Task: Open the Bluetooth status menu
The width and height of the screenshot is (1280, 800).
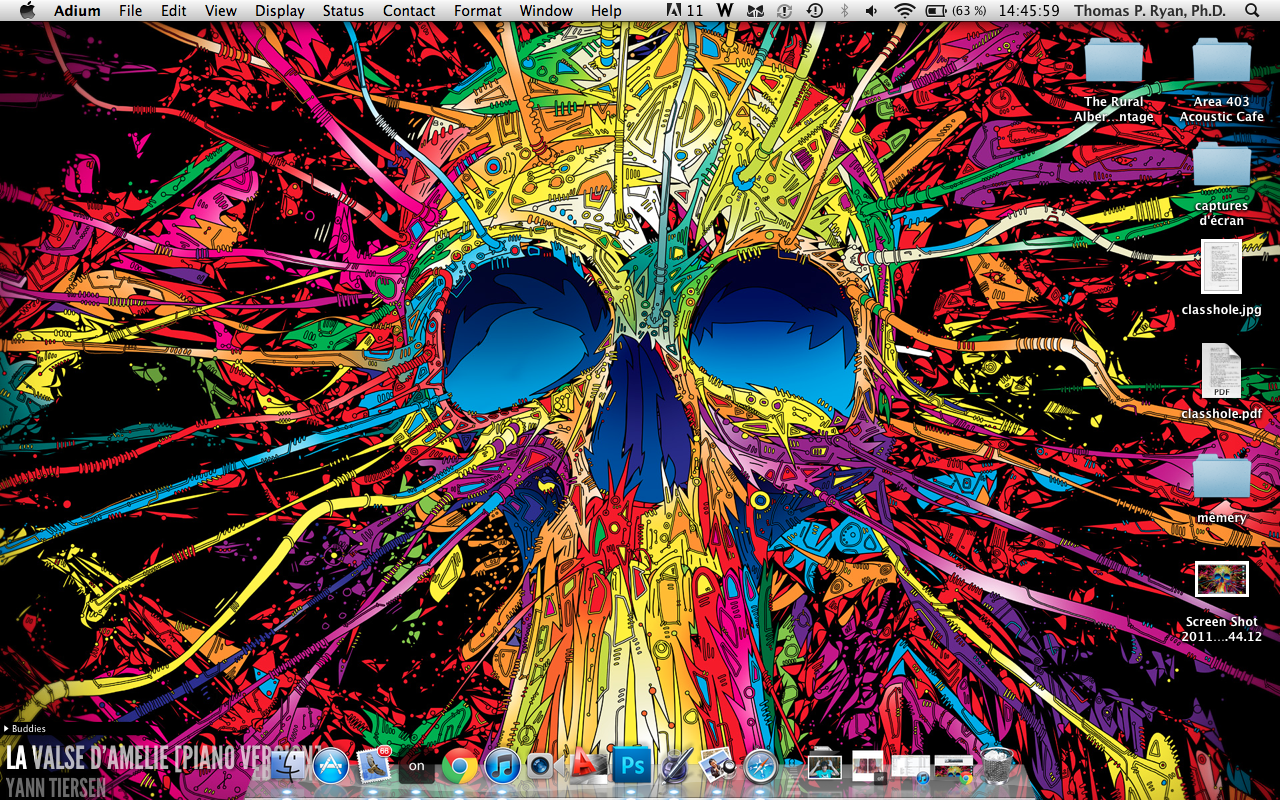Action: [x=844, y=11]
